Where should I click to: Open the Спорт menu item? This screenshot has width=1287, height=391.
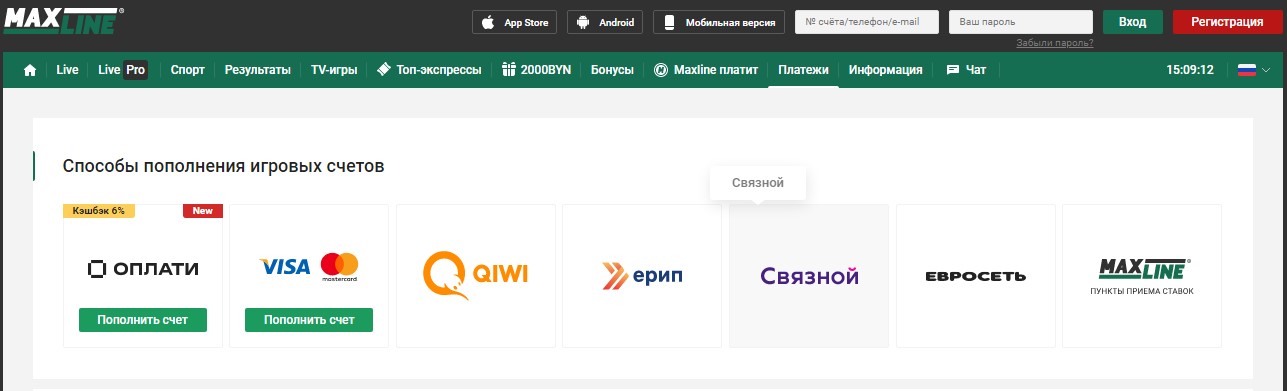[187, 70]
